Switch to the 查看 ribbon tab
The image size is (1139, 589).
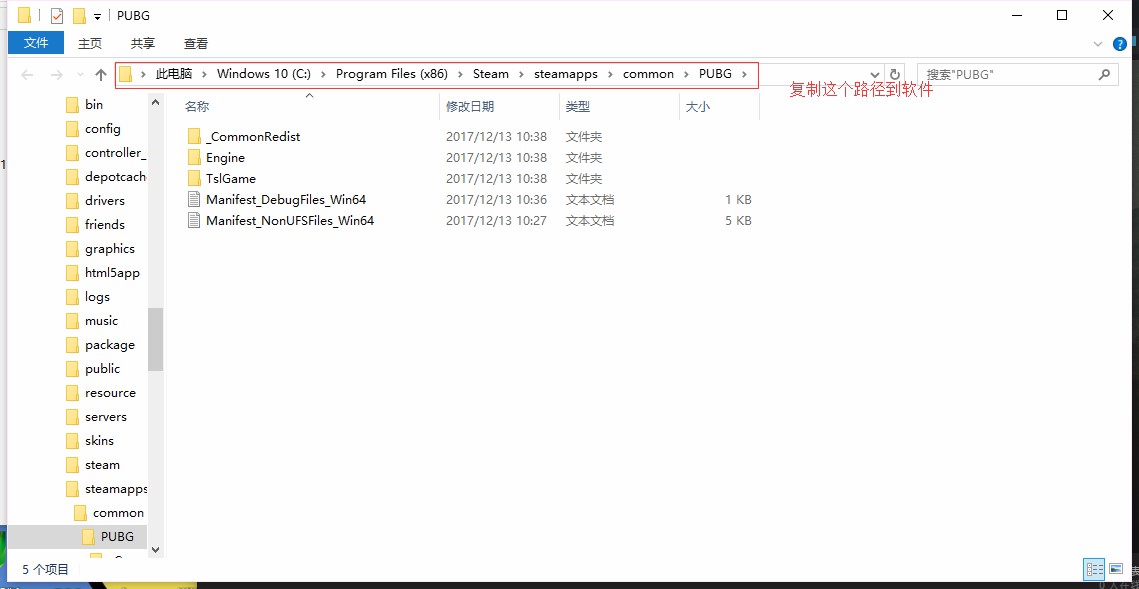pyautogui.click(x=196, y=44)
